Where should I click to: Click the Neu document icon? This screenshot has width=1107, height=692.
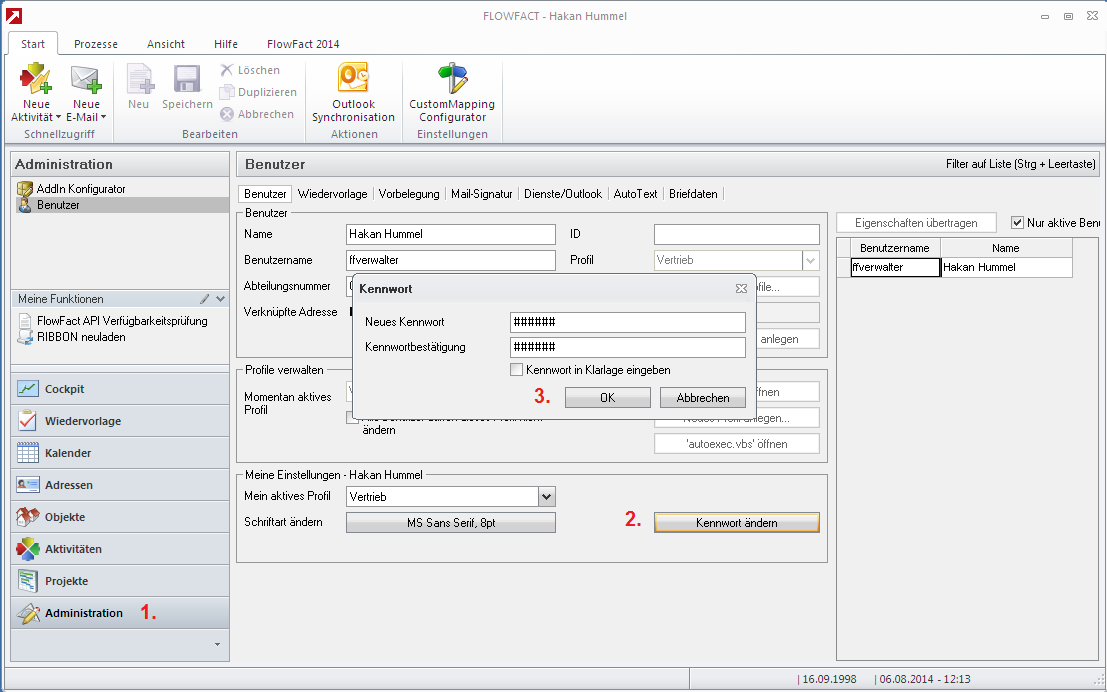tap(139, 78)
